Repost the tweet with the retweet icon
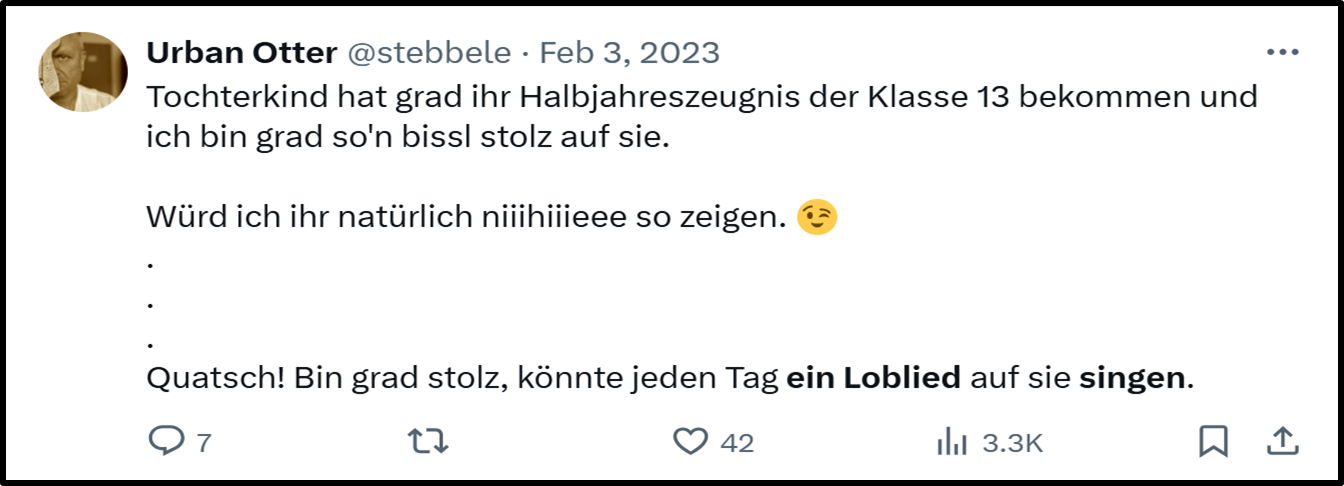This screenshot has height=486, width=1344. (x=428, y=441)
